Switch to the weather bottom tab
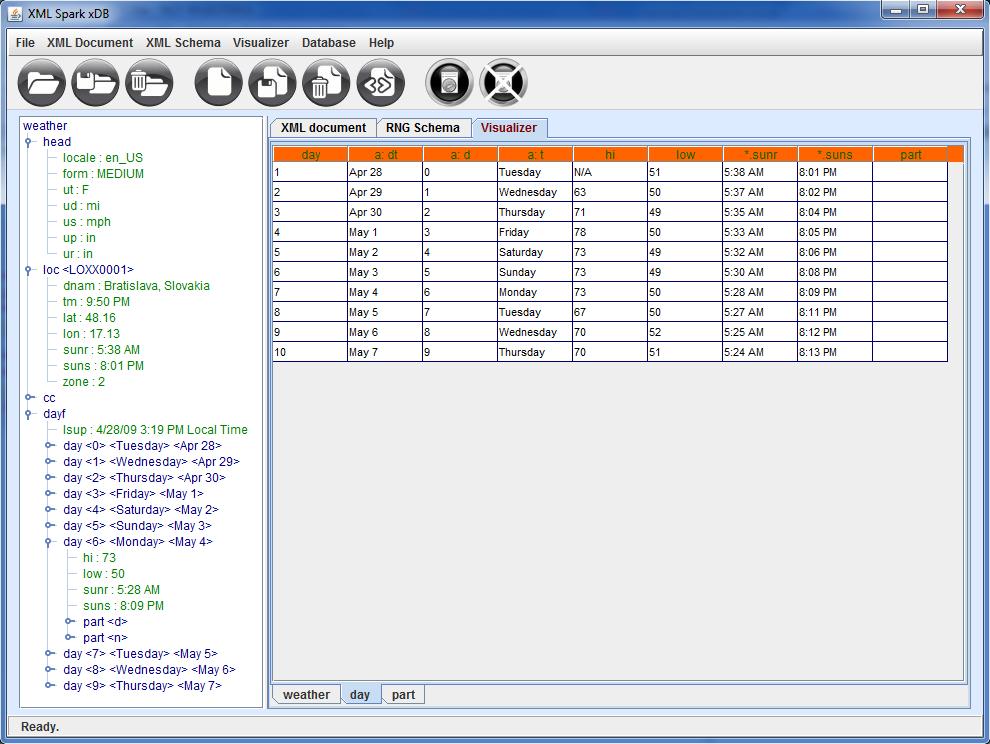Image resolution: width=990 pixels, height=744 pixels. [x=306, y=695]
